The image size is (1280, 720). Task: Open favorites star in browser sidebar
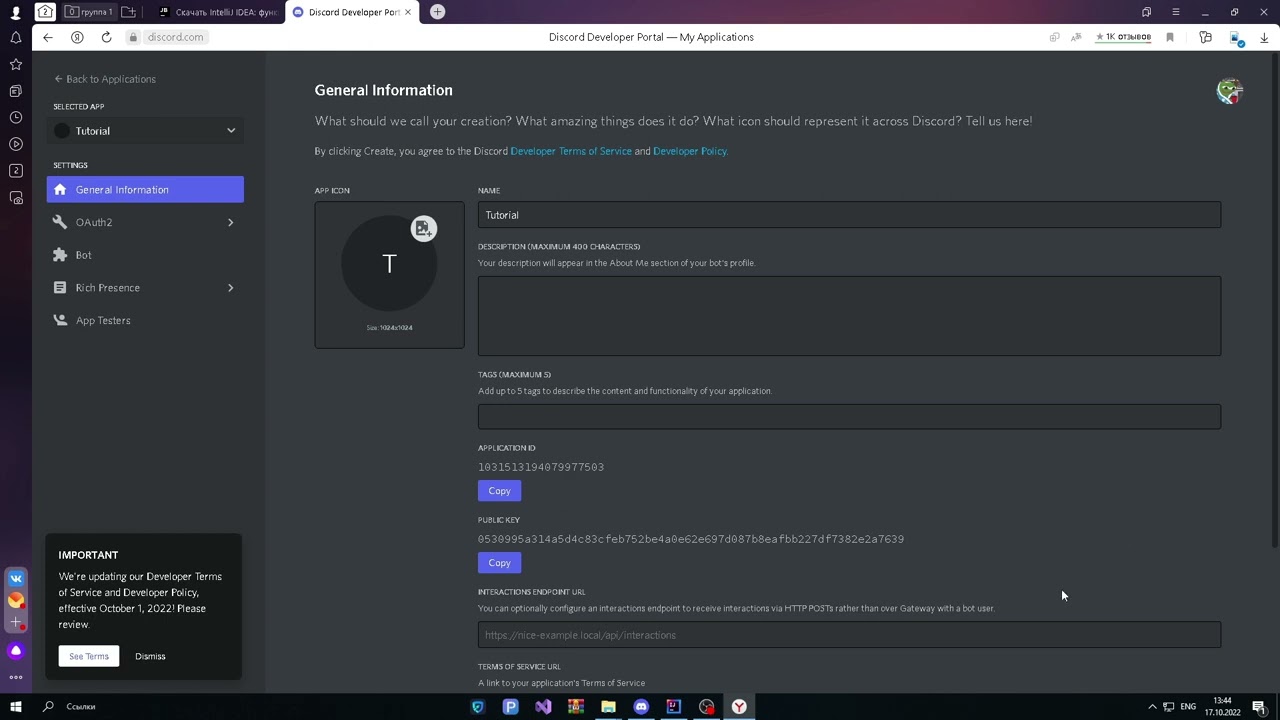[15, 64]
